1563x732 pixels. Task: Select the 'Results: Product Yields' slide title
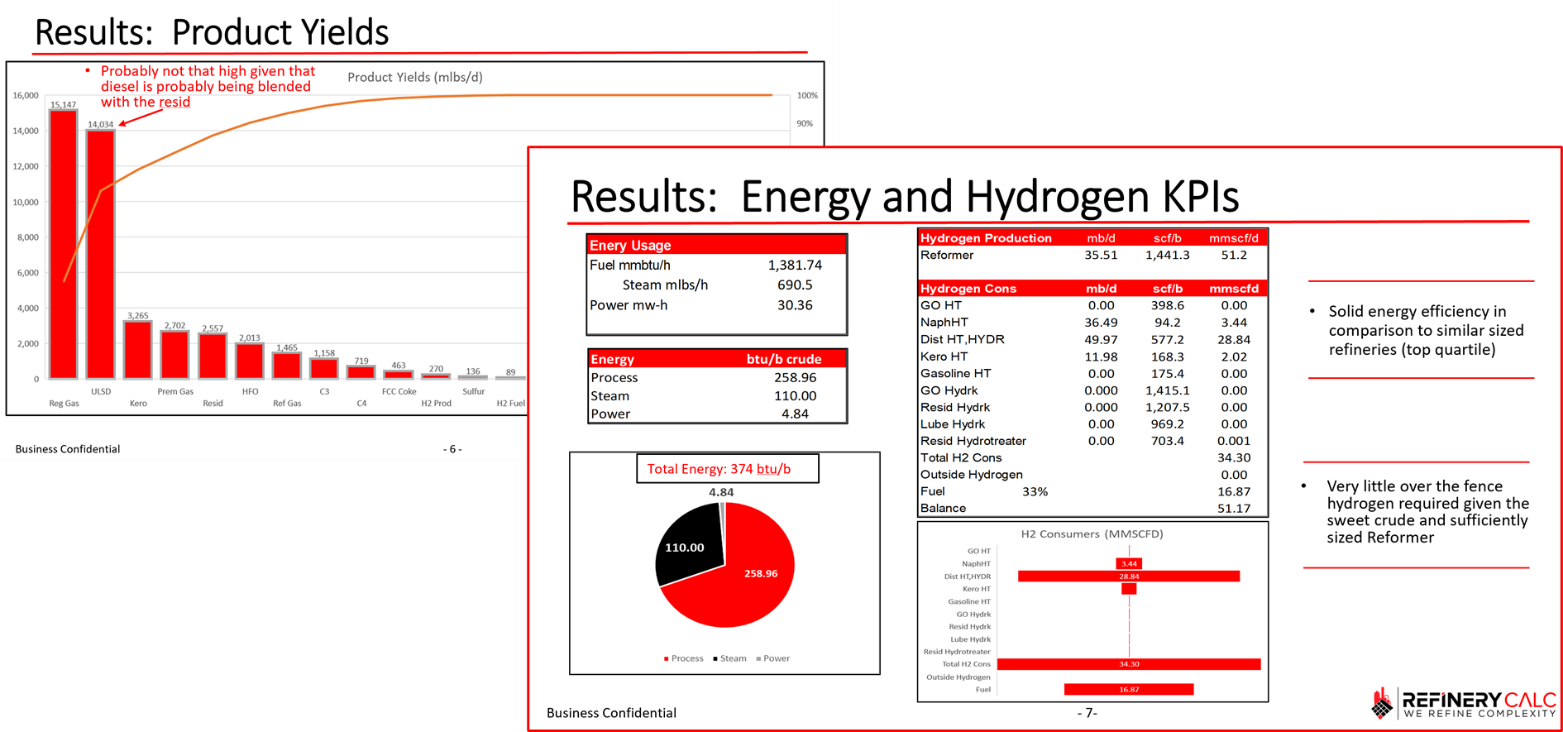(x=211, y=31)
